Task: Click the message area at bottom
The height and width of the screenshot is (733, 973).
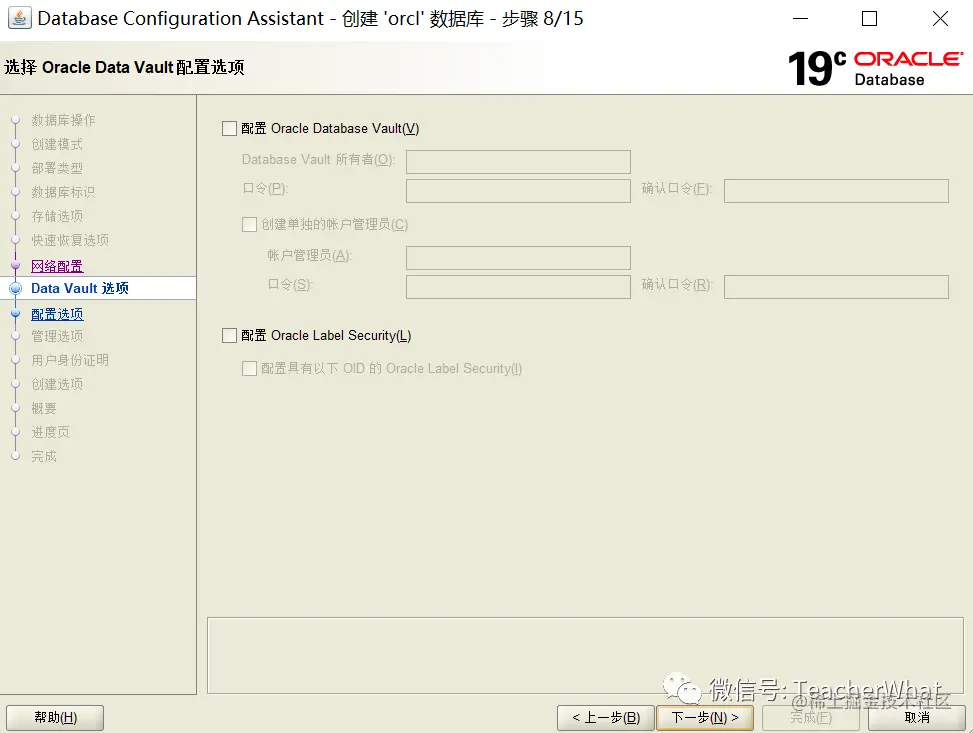Action: point(585,655)
